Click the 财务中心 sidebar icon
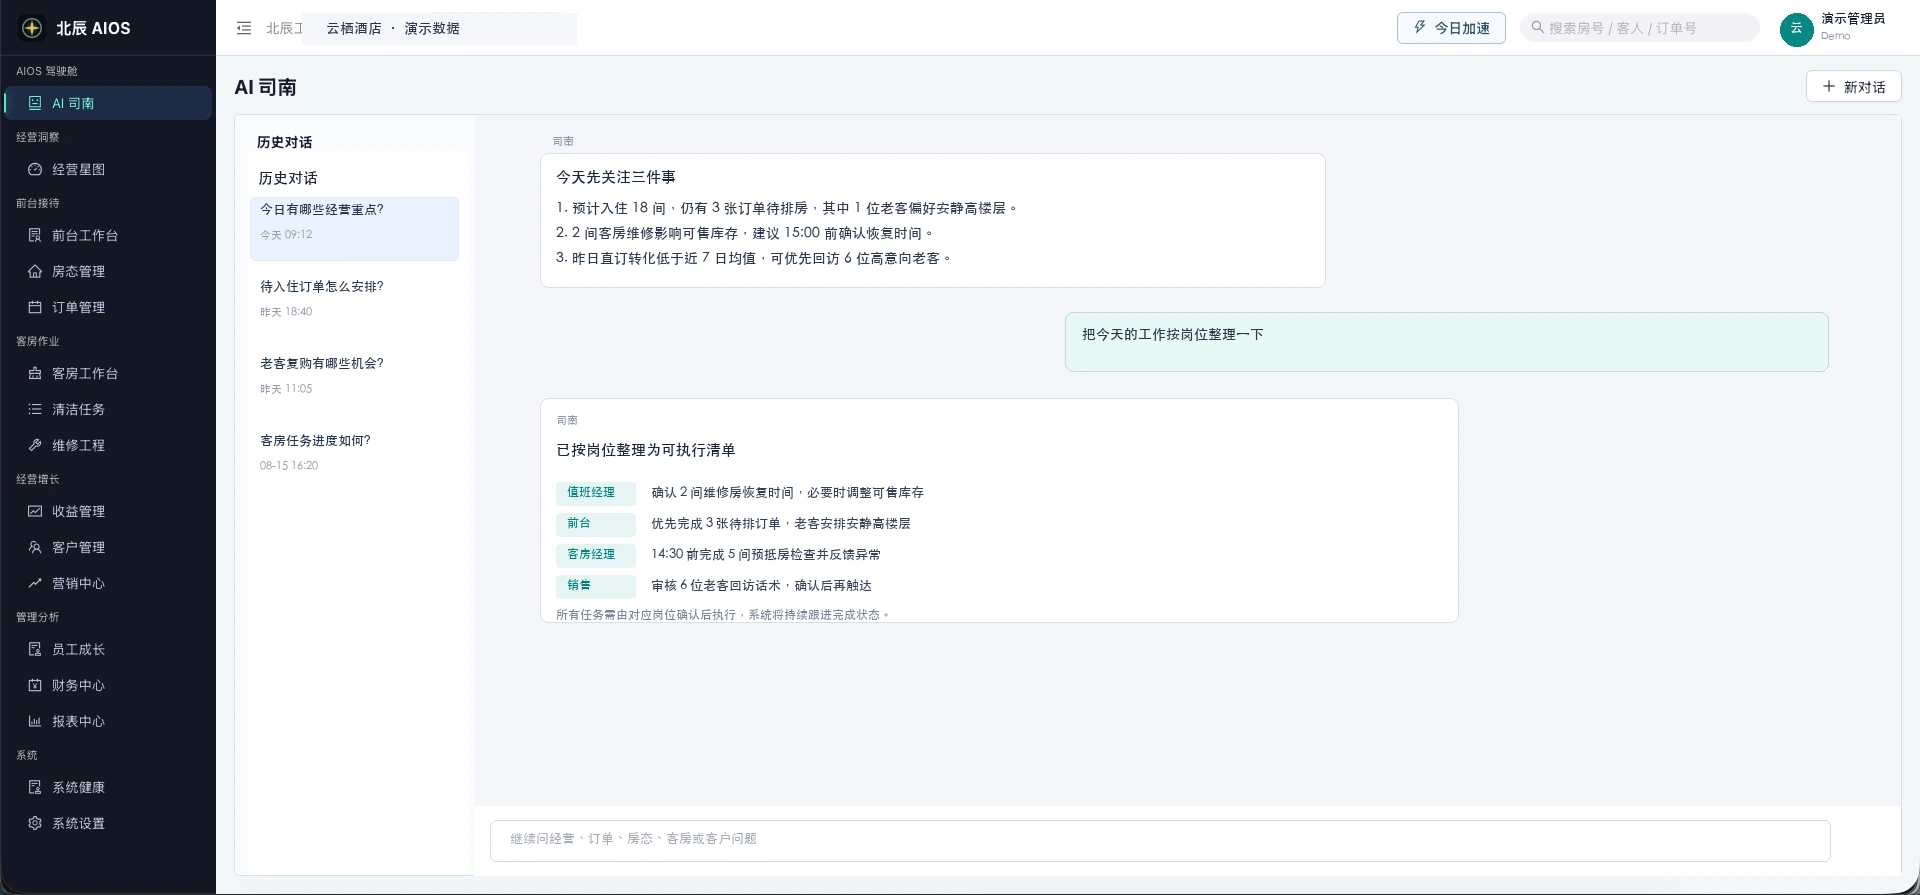The height and width of the screenshot is (895, 1920). click(35, 685)
